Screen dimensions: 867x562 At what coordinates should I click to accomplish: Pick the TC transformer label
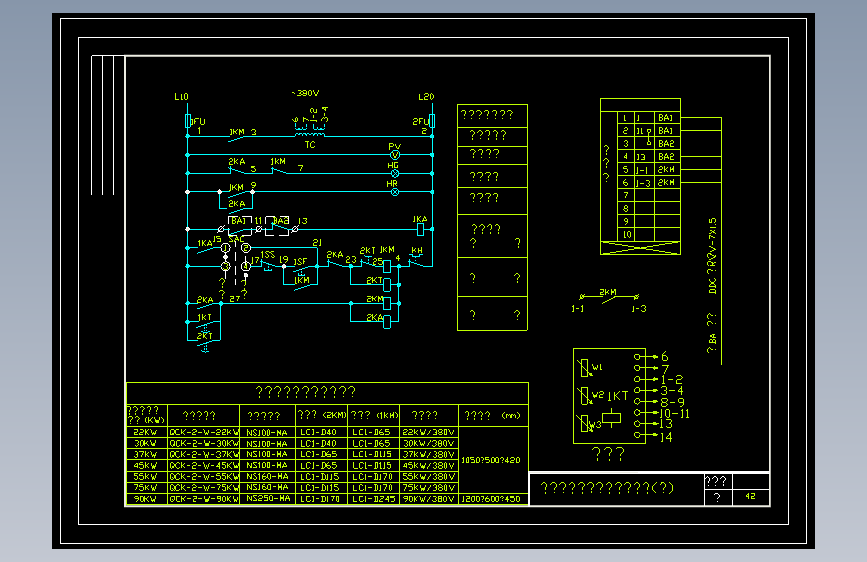point(310,144)
